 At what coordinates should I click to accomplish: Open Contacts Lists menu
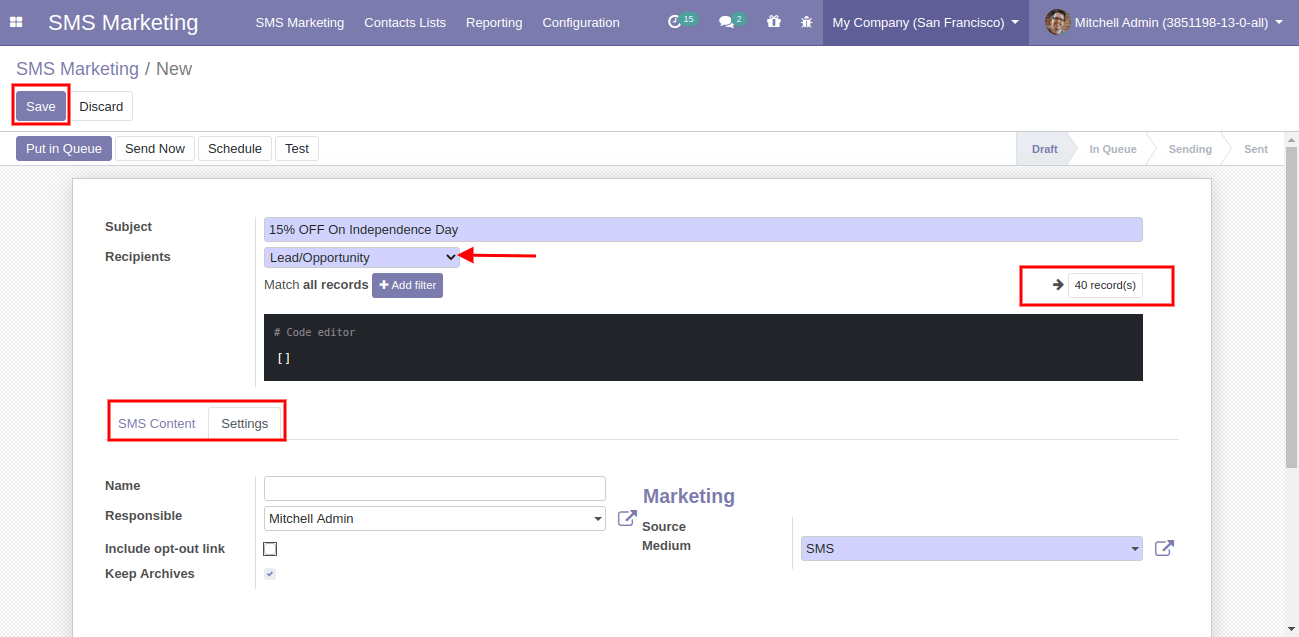[405, 22]
